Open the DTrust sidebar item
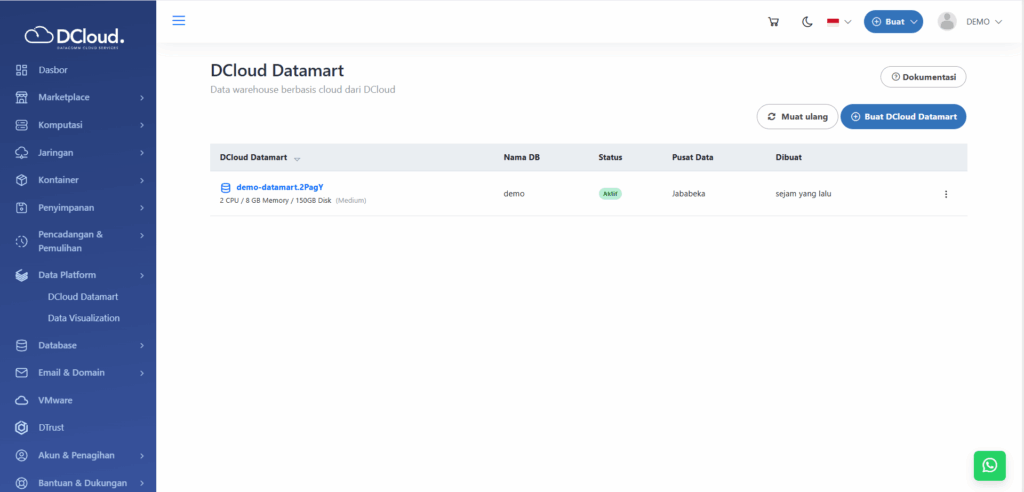Image resolution: width=1024 pixels, height=492 pixels. [x=52, y=428]
